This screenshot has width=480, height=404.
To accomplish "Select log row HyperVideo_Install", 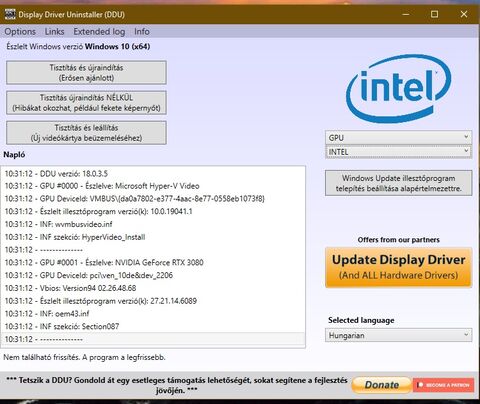I will pos(153,237).
